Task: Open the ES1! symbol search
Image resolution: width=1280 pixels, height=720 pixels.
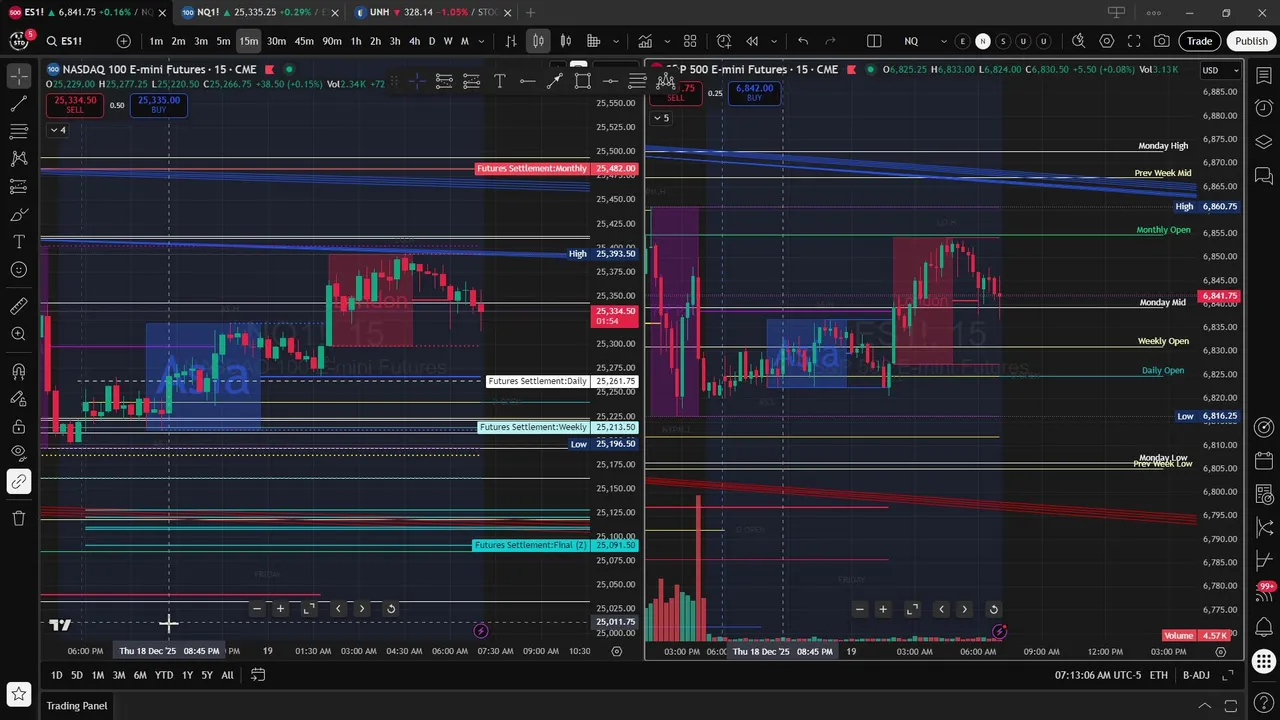Action: click(x=71, y=41)
